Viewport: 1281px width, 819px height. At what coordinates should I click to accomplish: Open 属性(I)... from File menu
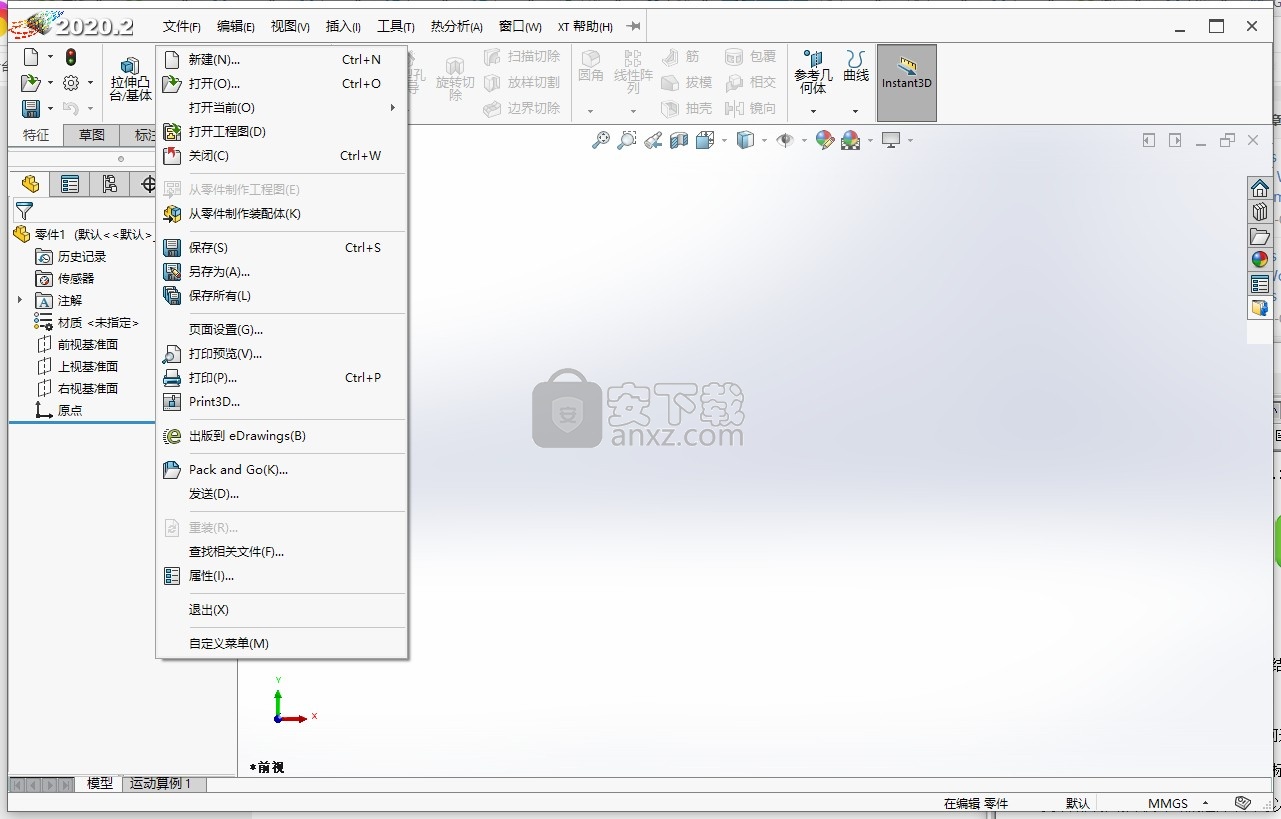coord(281,576)
